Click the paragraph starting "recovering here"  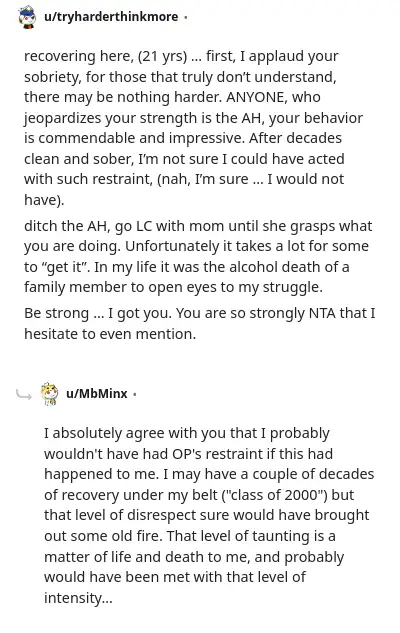tap(193, 128)
